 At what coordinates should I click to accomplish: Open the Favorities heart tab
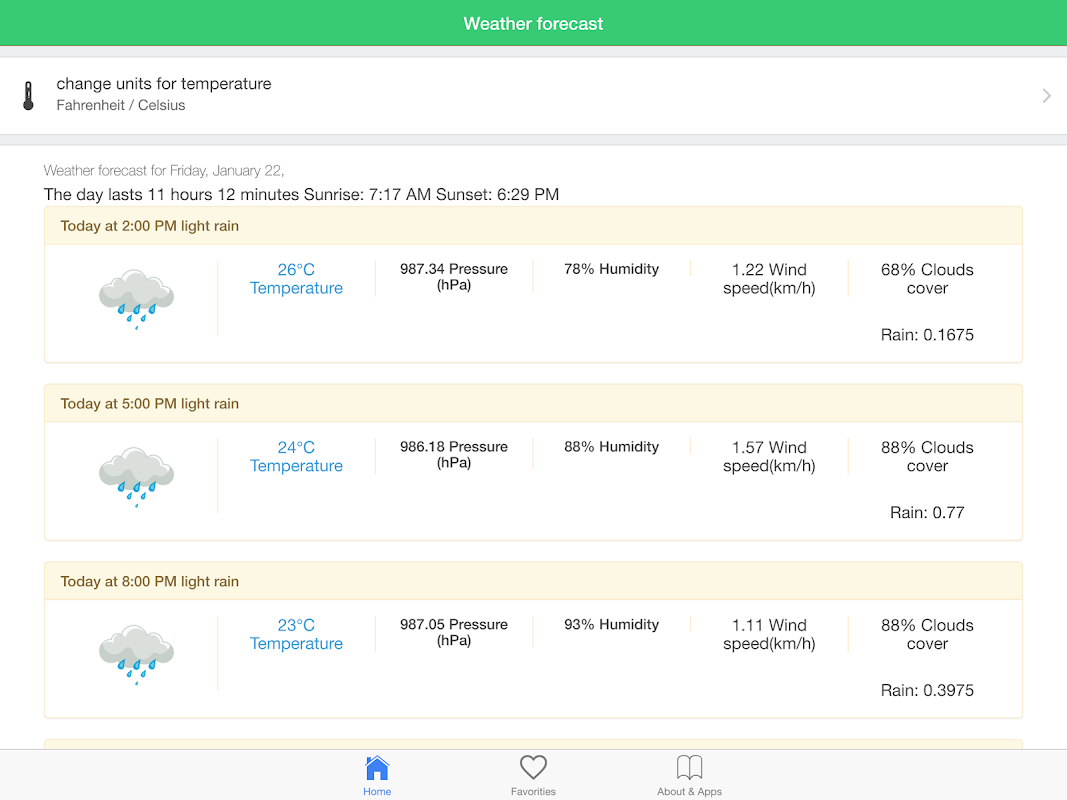click(x=533, y=775)
